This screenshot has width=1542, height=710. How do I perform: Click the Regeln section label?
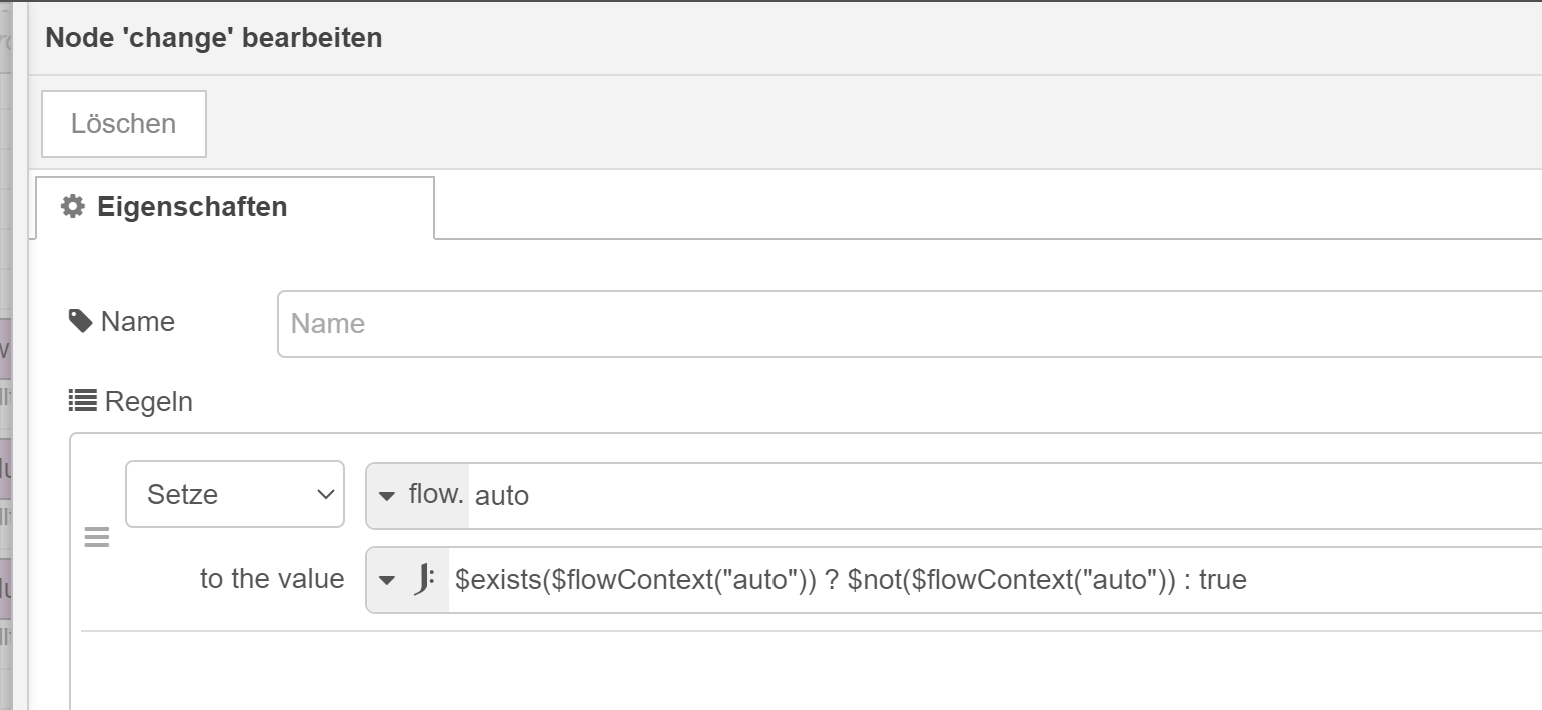coord(149,402)
